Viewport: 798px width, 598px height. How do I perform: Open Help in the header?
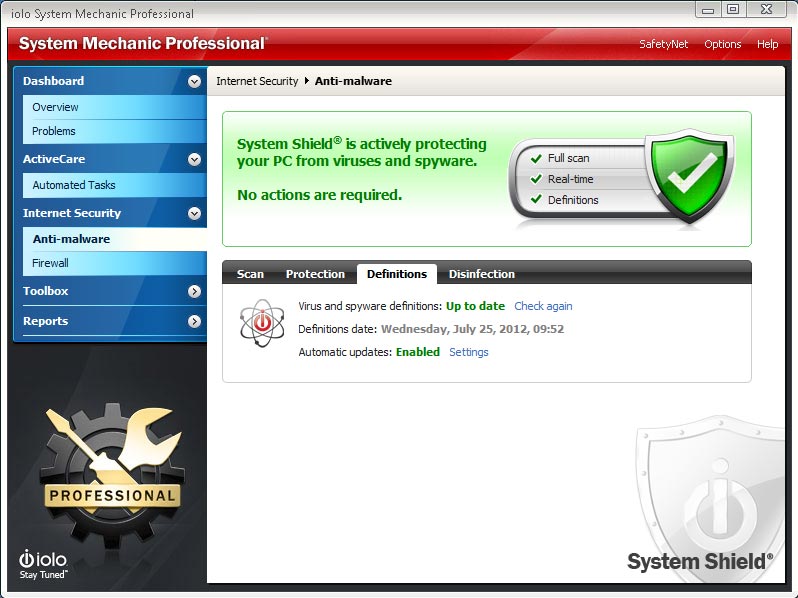(767, 44)
